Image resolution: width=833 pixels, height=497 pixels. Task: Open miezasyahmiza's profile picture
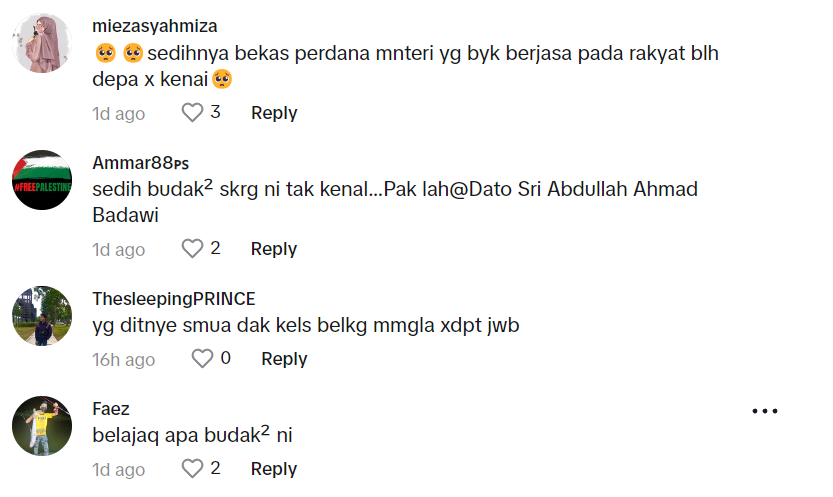click(x=42, y=44)
